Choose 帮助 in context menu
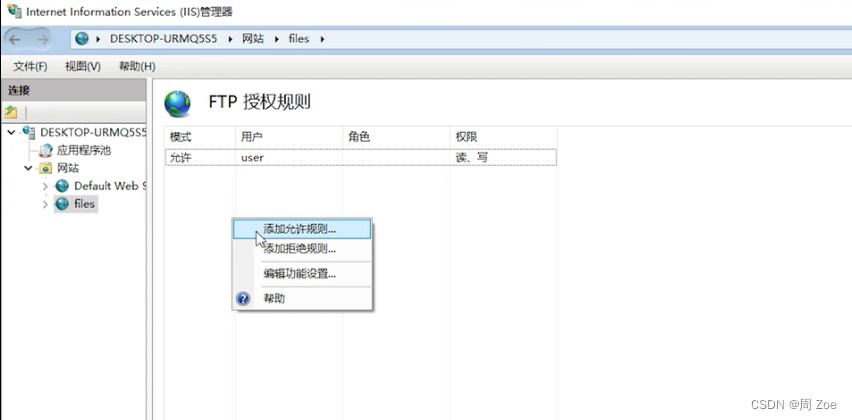Screen dimensions: 852x420 [x=302, y=298]
